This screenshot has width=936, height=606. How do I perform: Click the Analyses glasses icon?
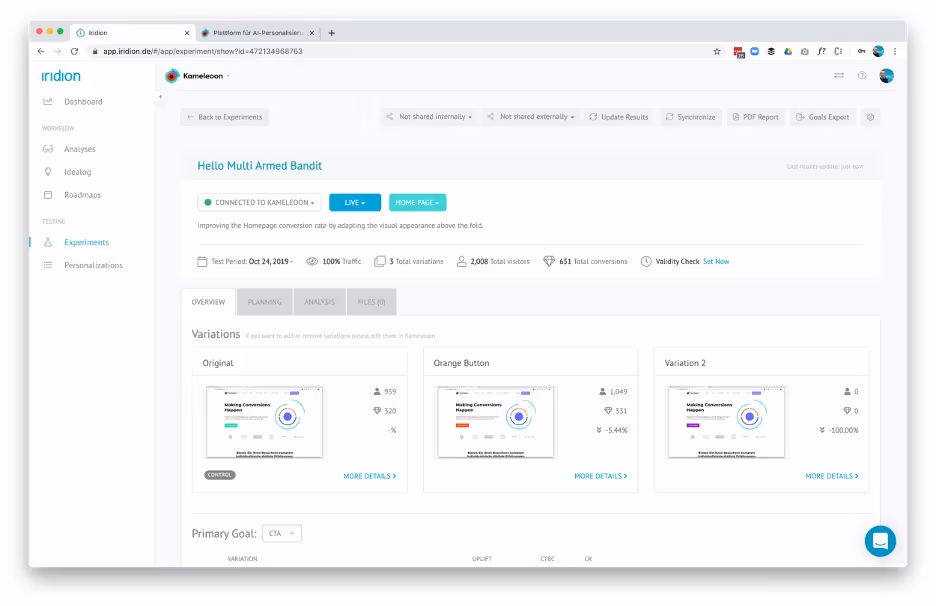coord(48,149)
